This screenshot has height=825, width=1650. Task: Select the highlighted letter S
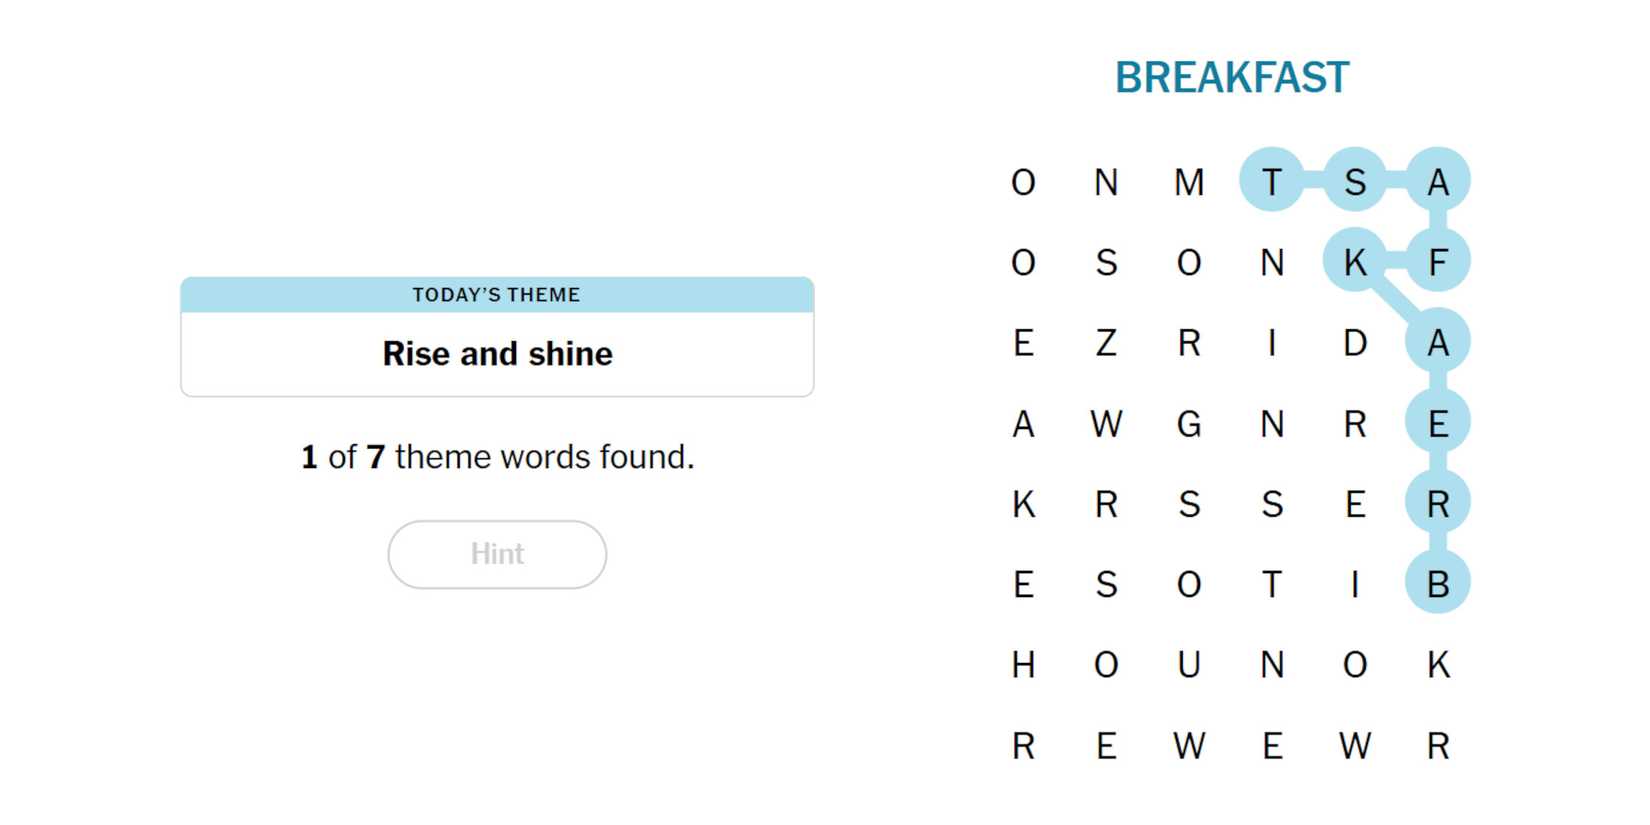point(1354,182)
